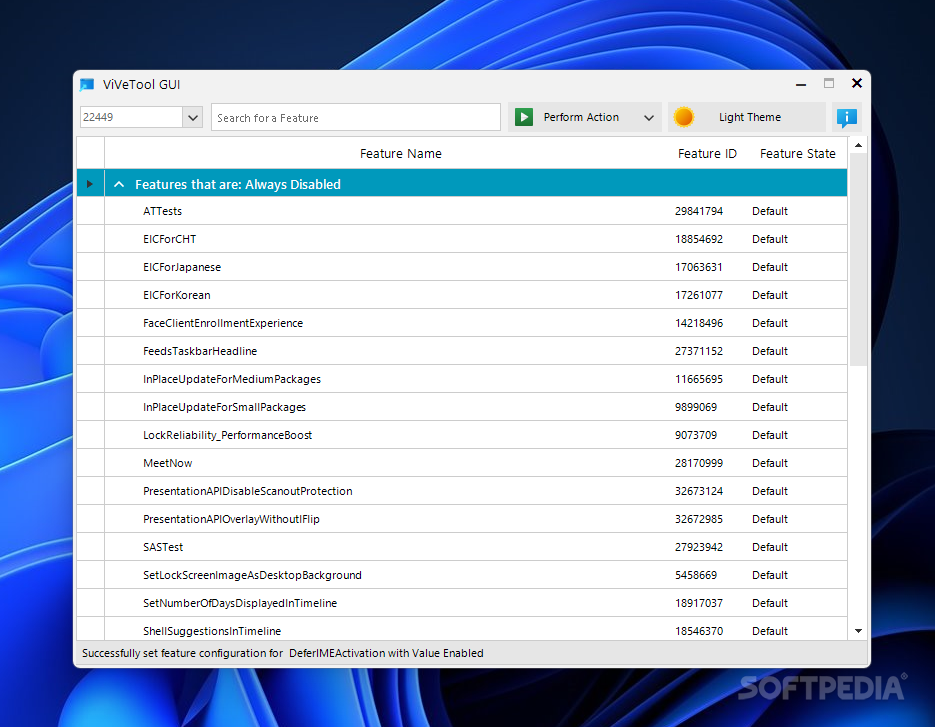Click the green play Perform Action icon
Image resolution: width=935 pixels, height=727 pixels.
[524, 117]
